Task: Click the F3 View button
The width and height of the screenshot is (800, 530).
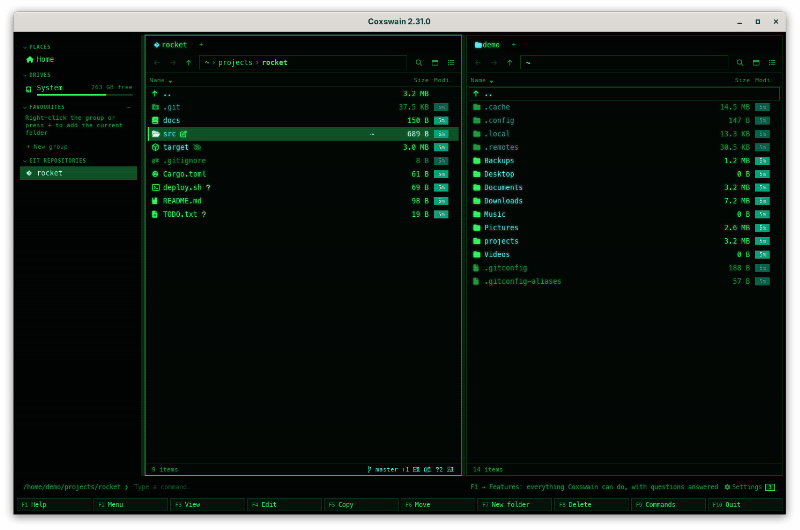Action: [x=208, y=505]
